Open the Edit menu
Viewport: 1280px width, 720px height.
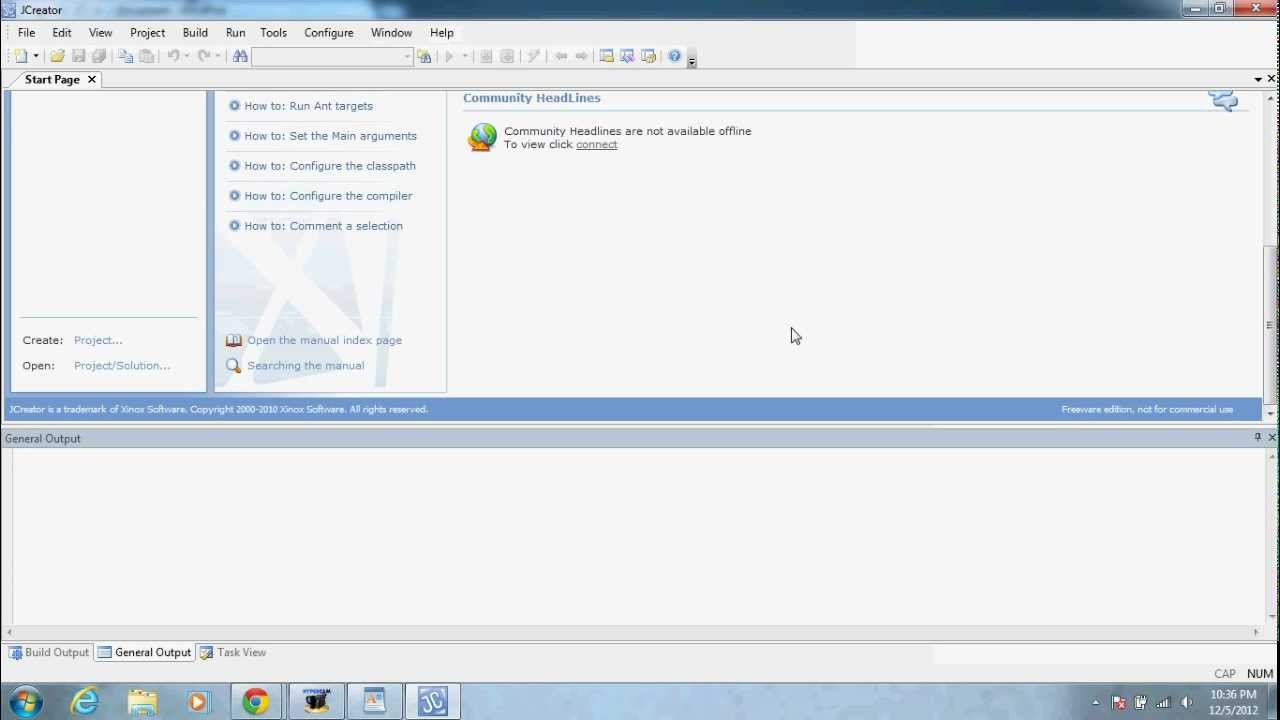(x=62, y=33)
